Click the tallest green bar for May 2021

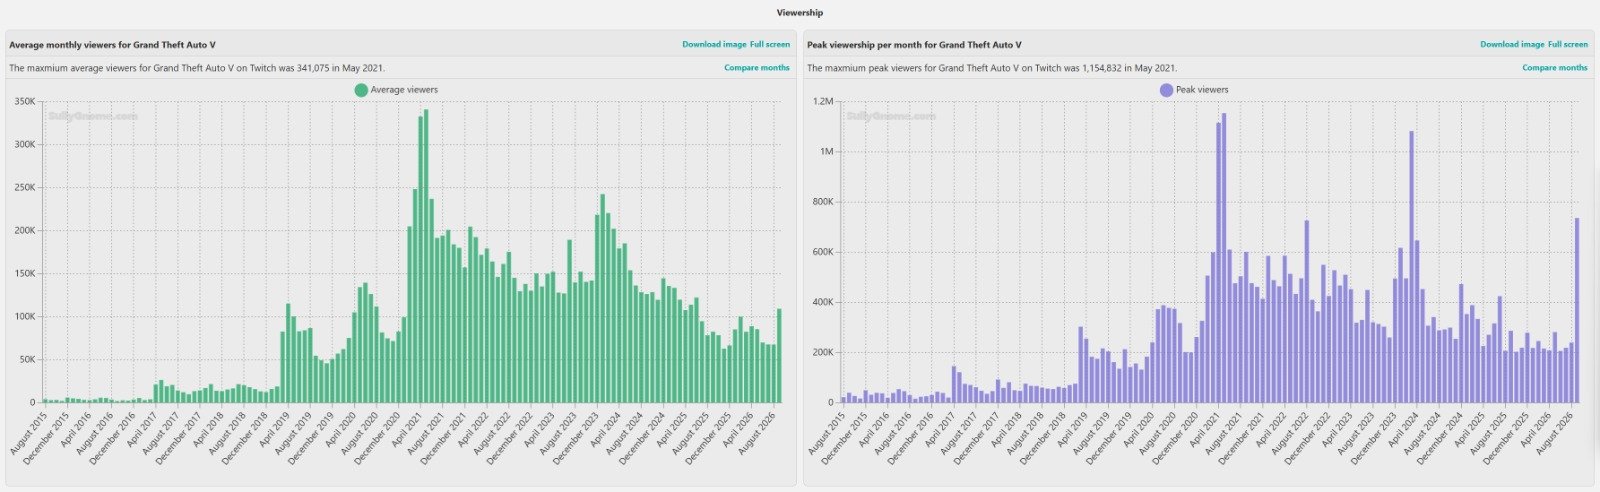tap(426, 256)
